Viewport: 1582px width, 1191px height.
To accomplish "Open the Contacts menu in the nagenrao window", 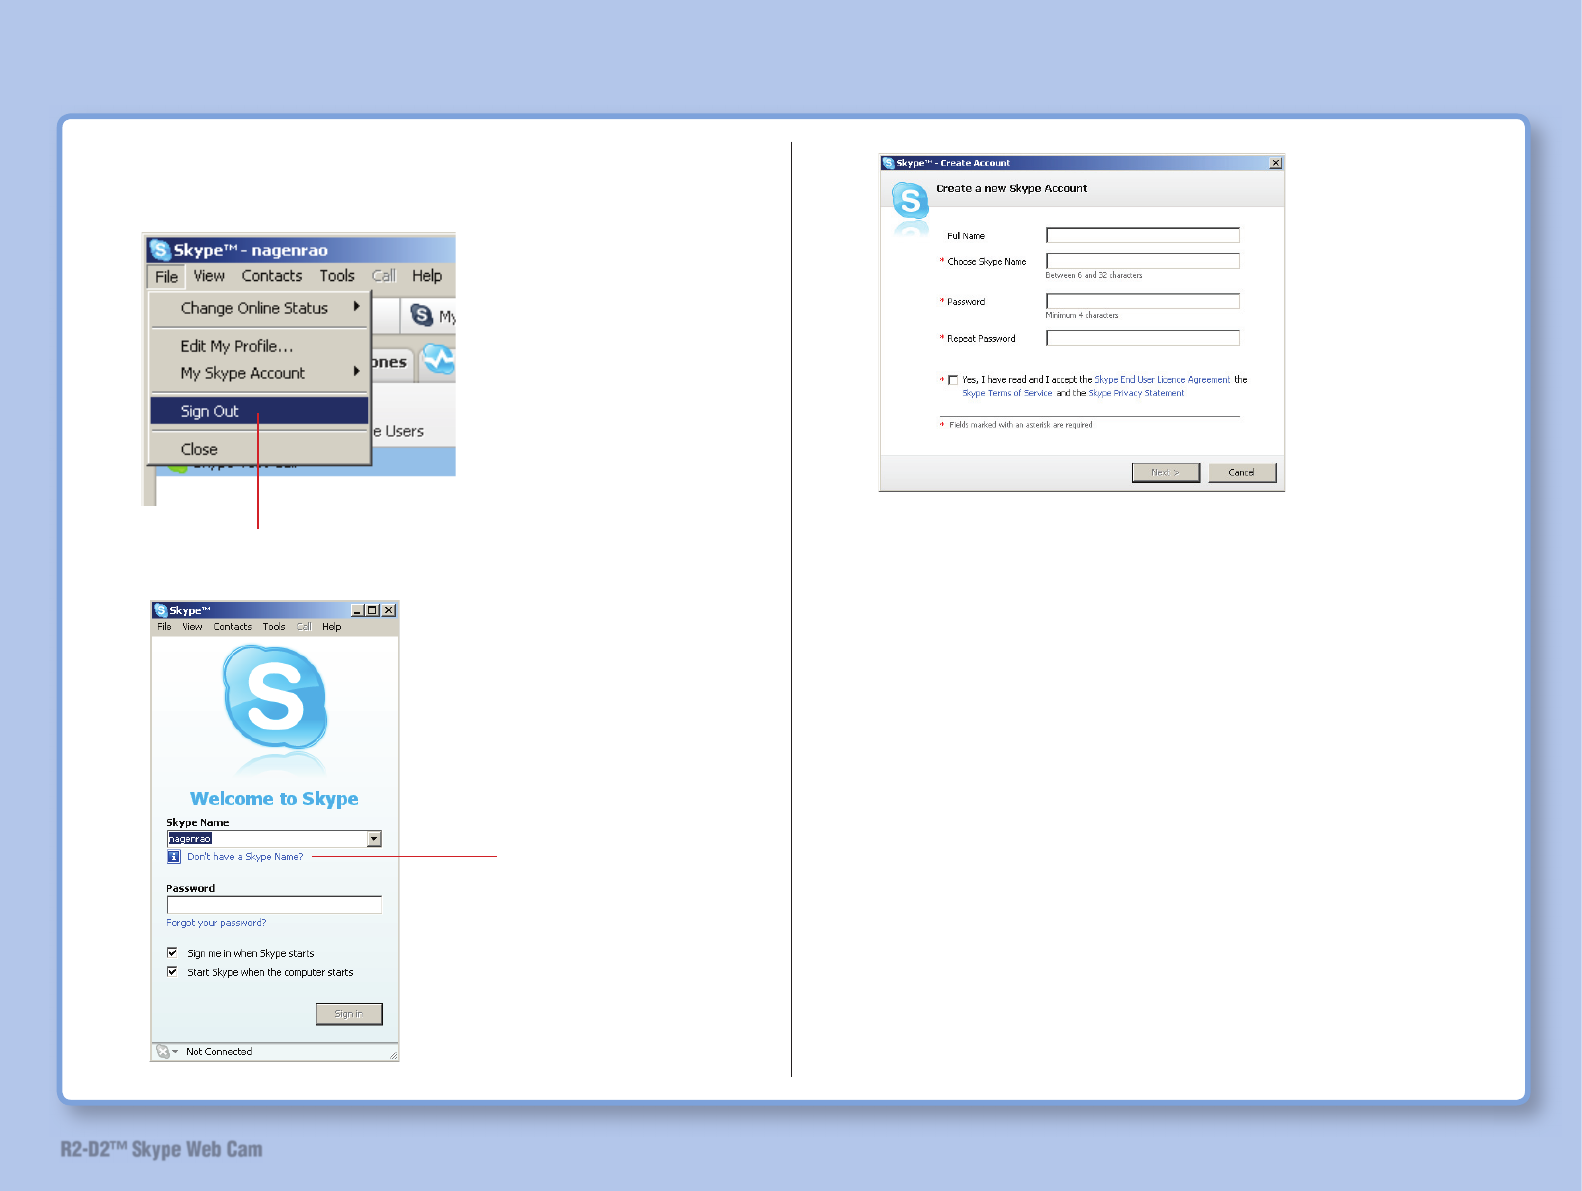I will [272, 276].
